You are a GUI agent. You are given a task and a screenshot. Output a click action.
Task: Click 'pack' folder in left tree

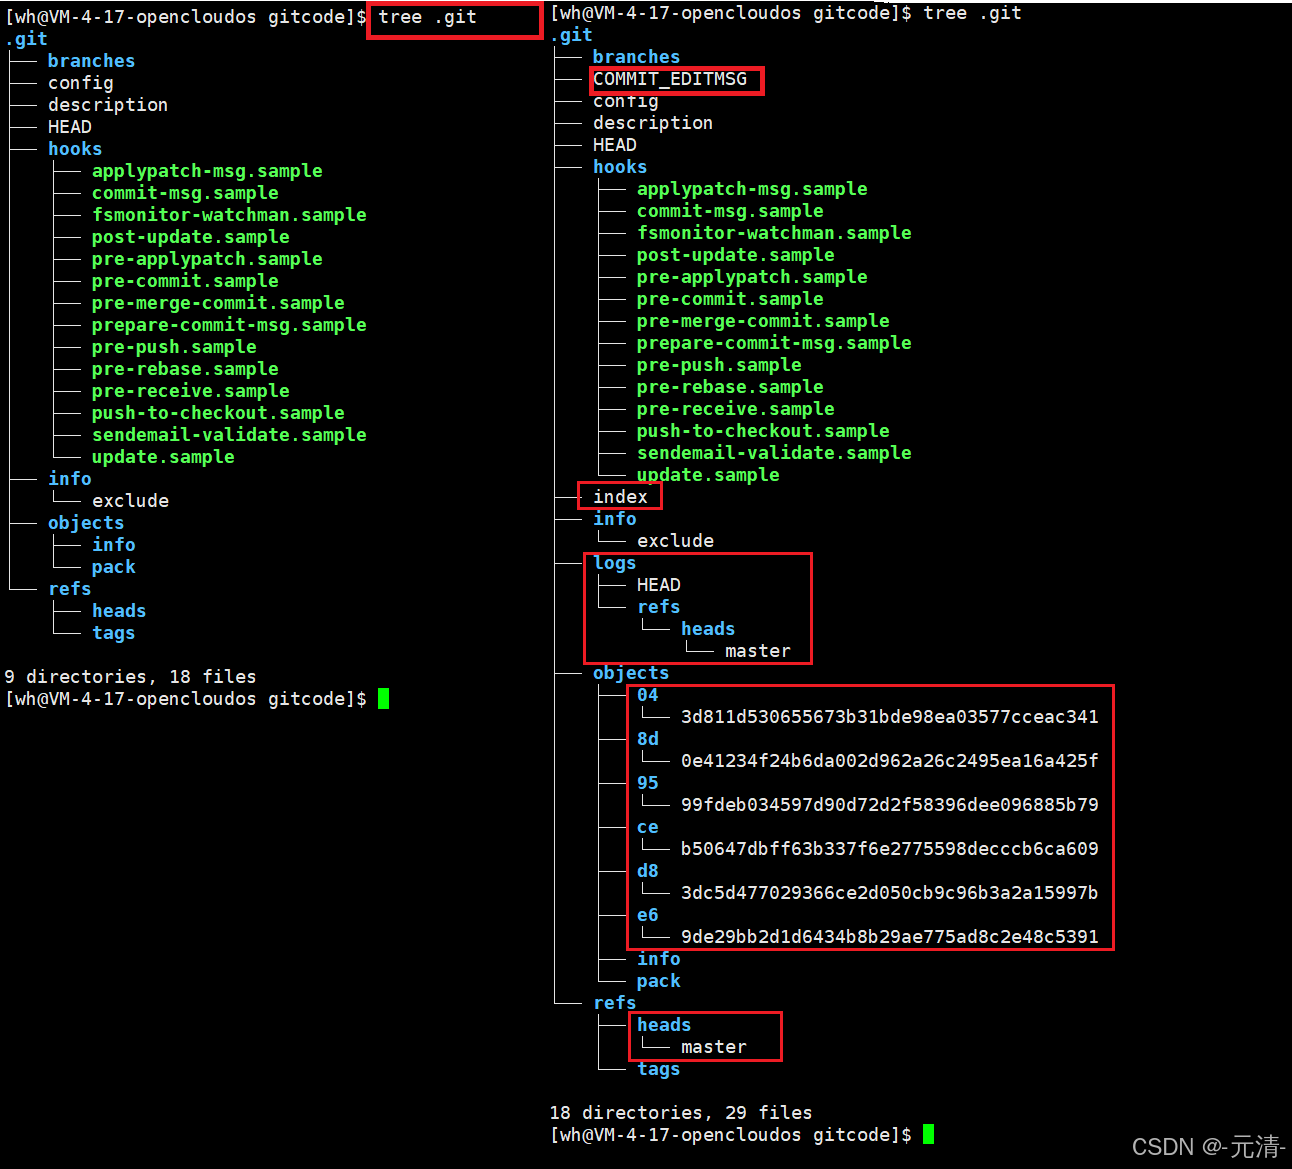[x=113, y=567]
